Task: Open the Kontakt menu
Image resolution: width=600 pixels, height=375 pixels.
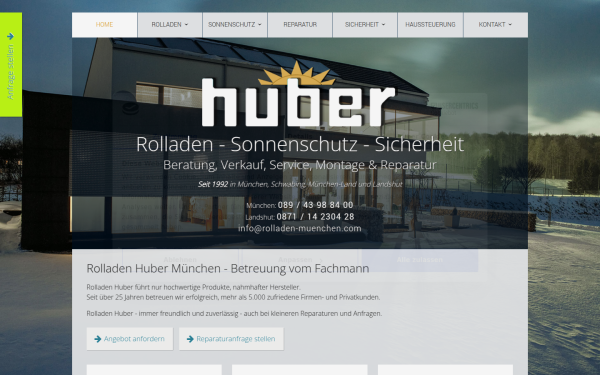Action: [x=496, y=25]
